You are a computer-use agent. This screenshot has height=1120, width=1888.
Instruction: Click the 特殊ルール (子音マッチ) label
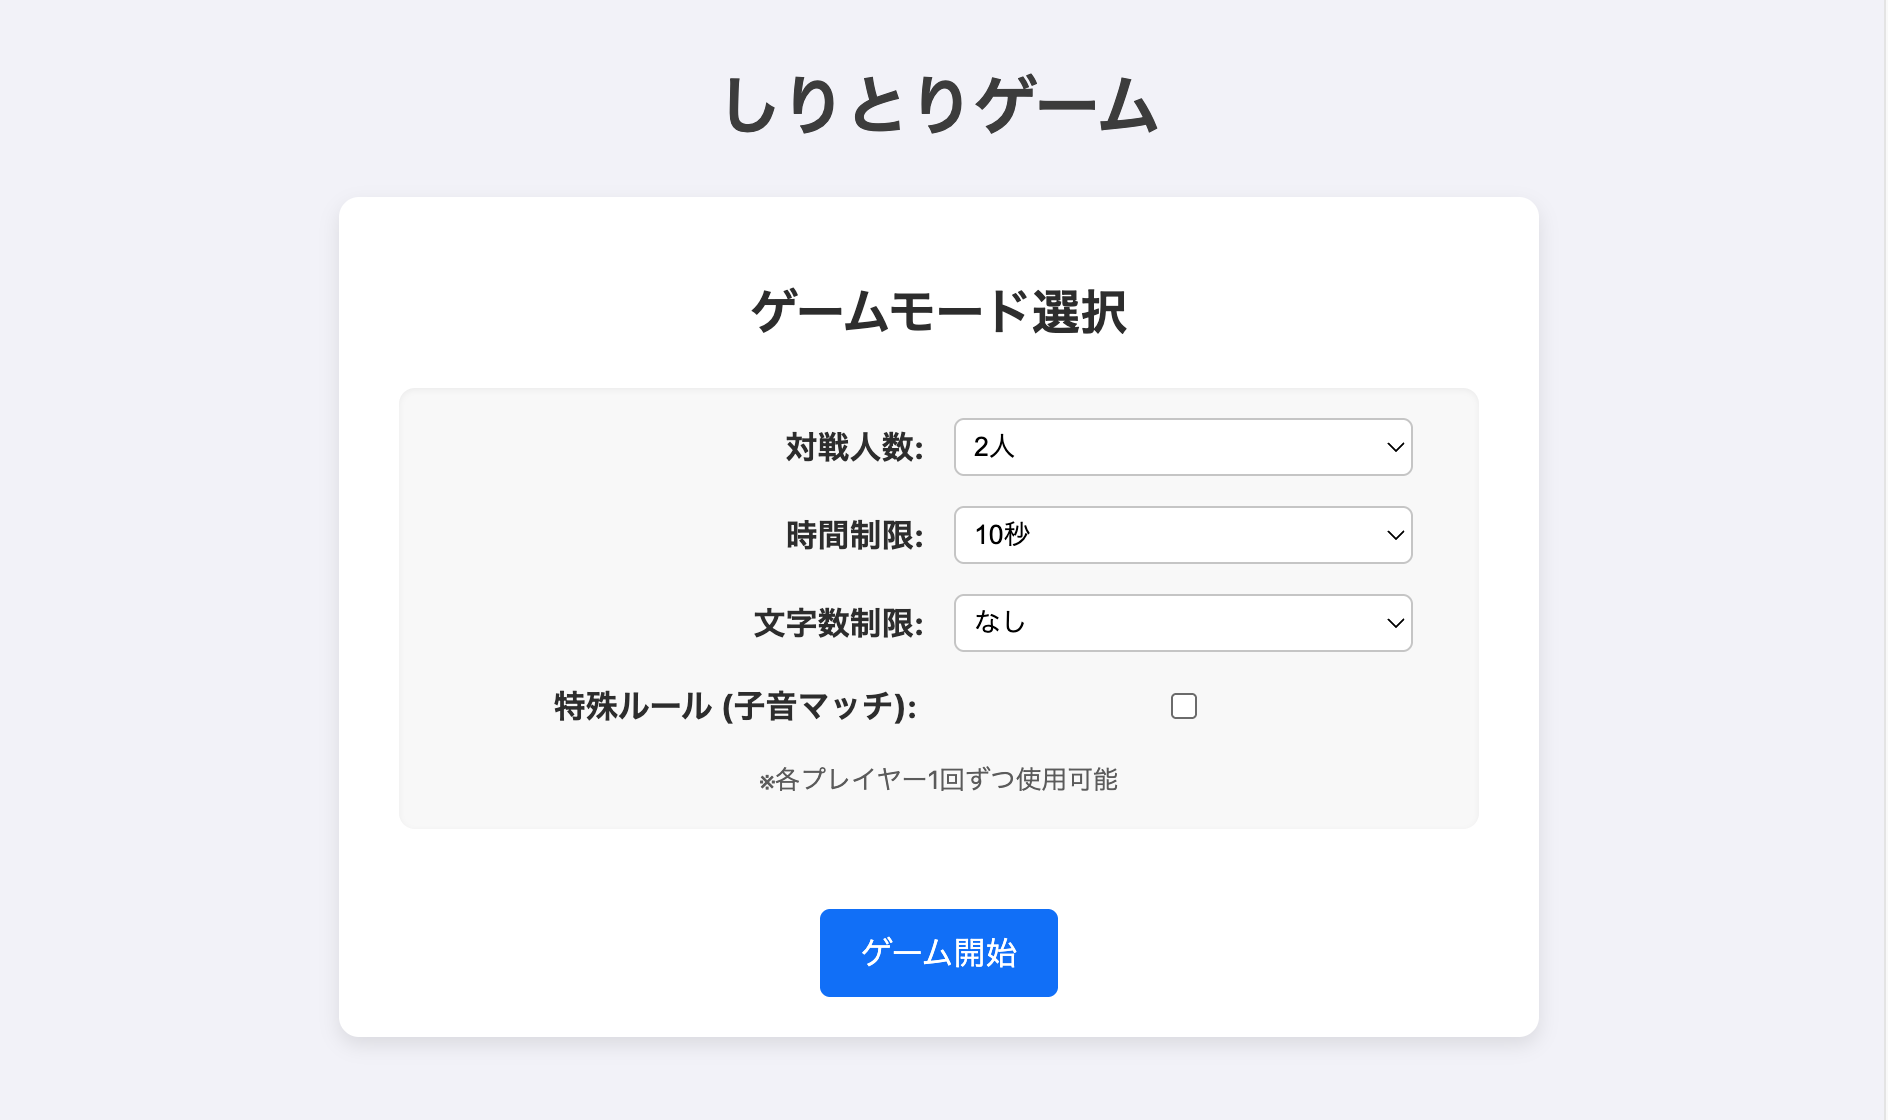point(735,706)
